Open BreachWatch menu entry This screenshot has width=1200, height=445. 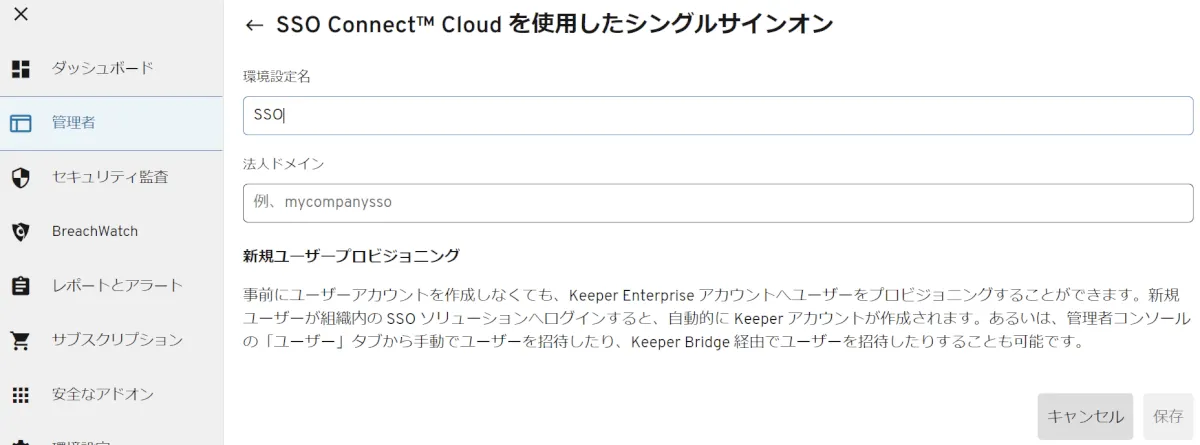click(x=95, y=231)
